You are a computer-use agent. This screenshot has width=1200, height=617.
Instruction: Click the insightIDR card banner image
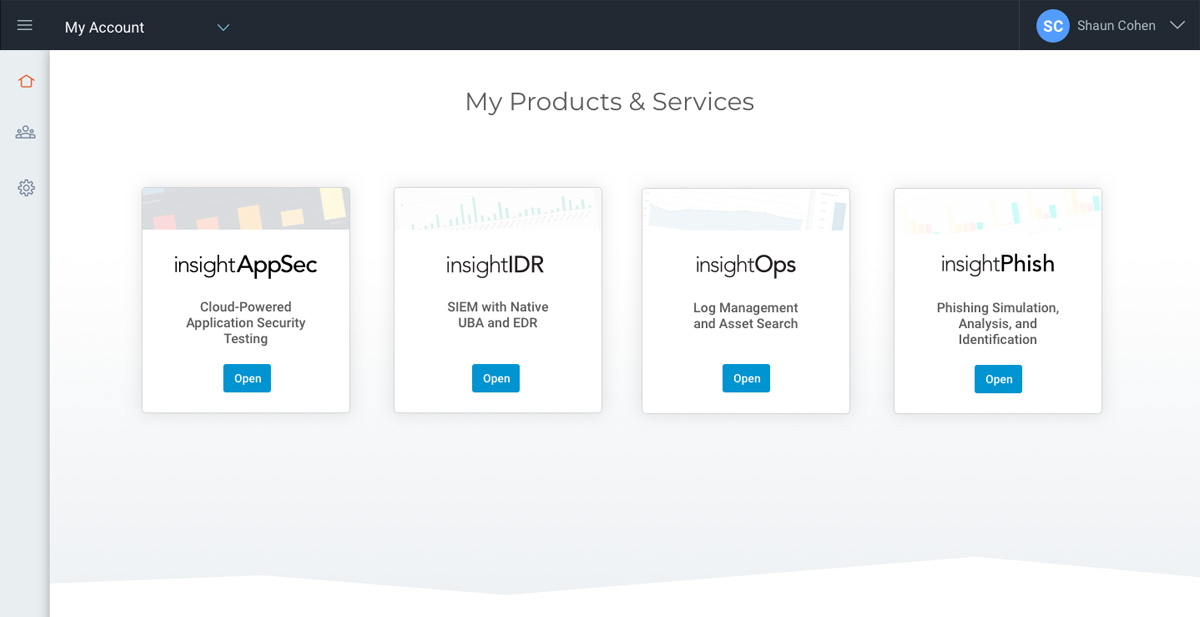[498, 209]
